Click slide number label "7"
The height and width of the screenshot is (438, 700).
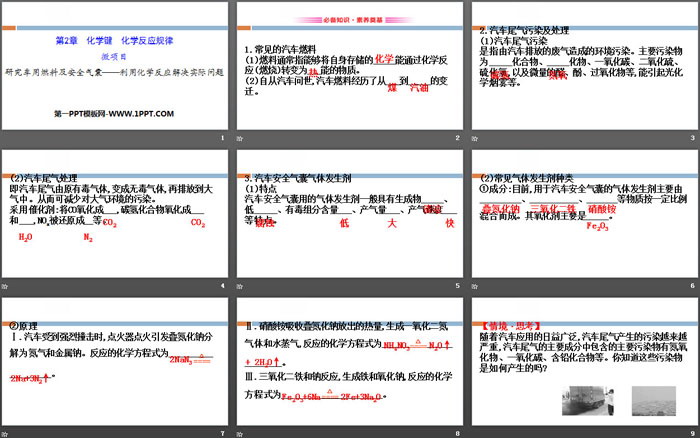[x=222, y=434]
